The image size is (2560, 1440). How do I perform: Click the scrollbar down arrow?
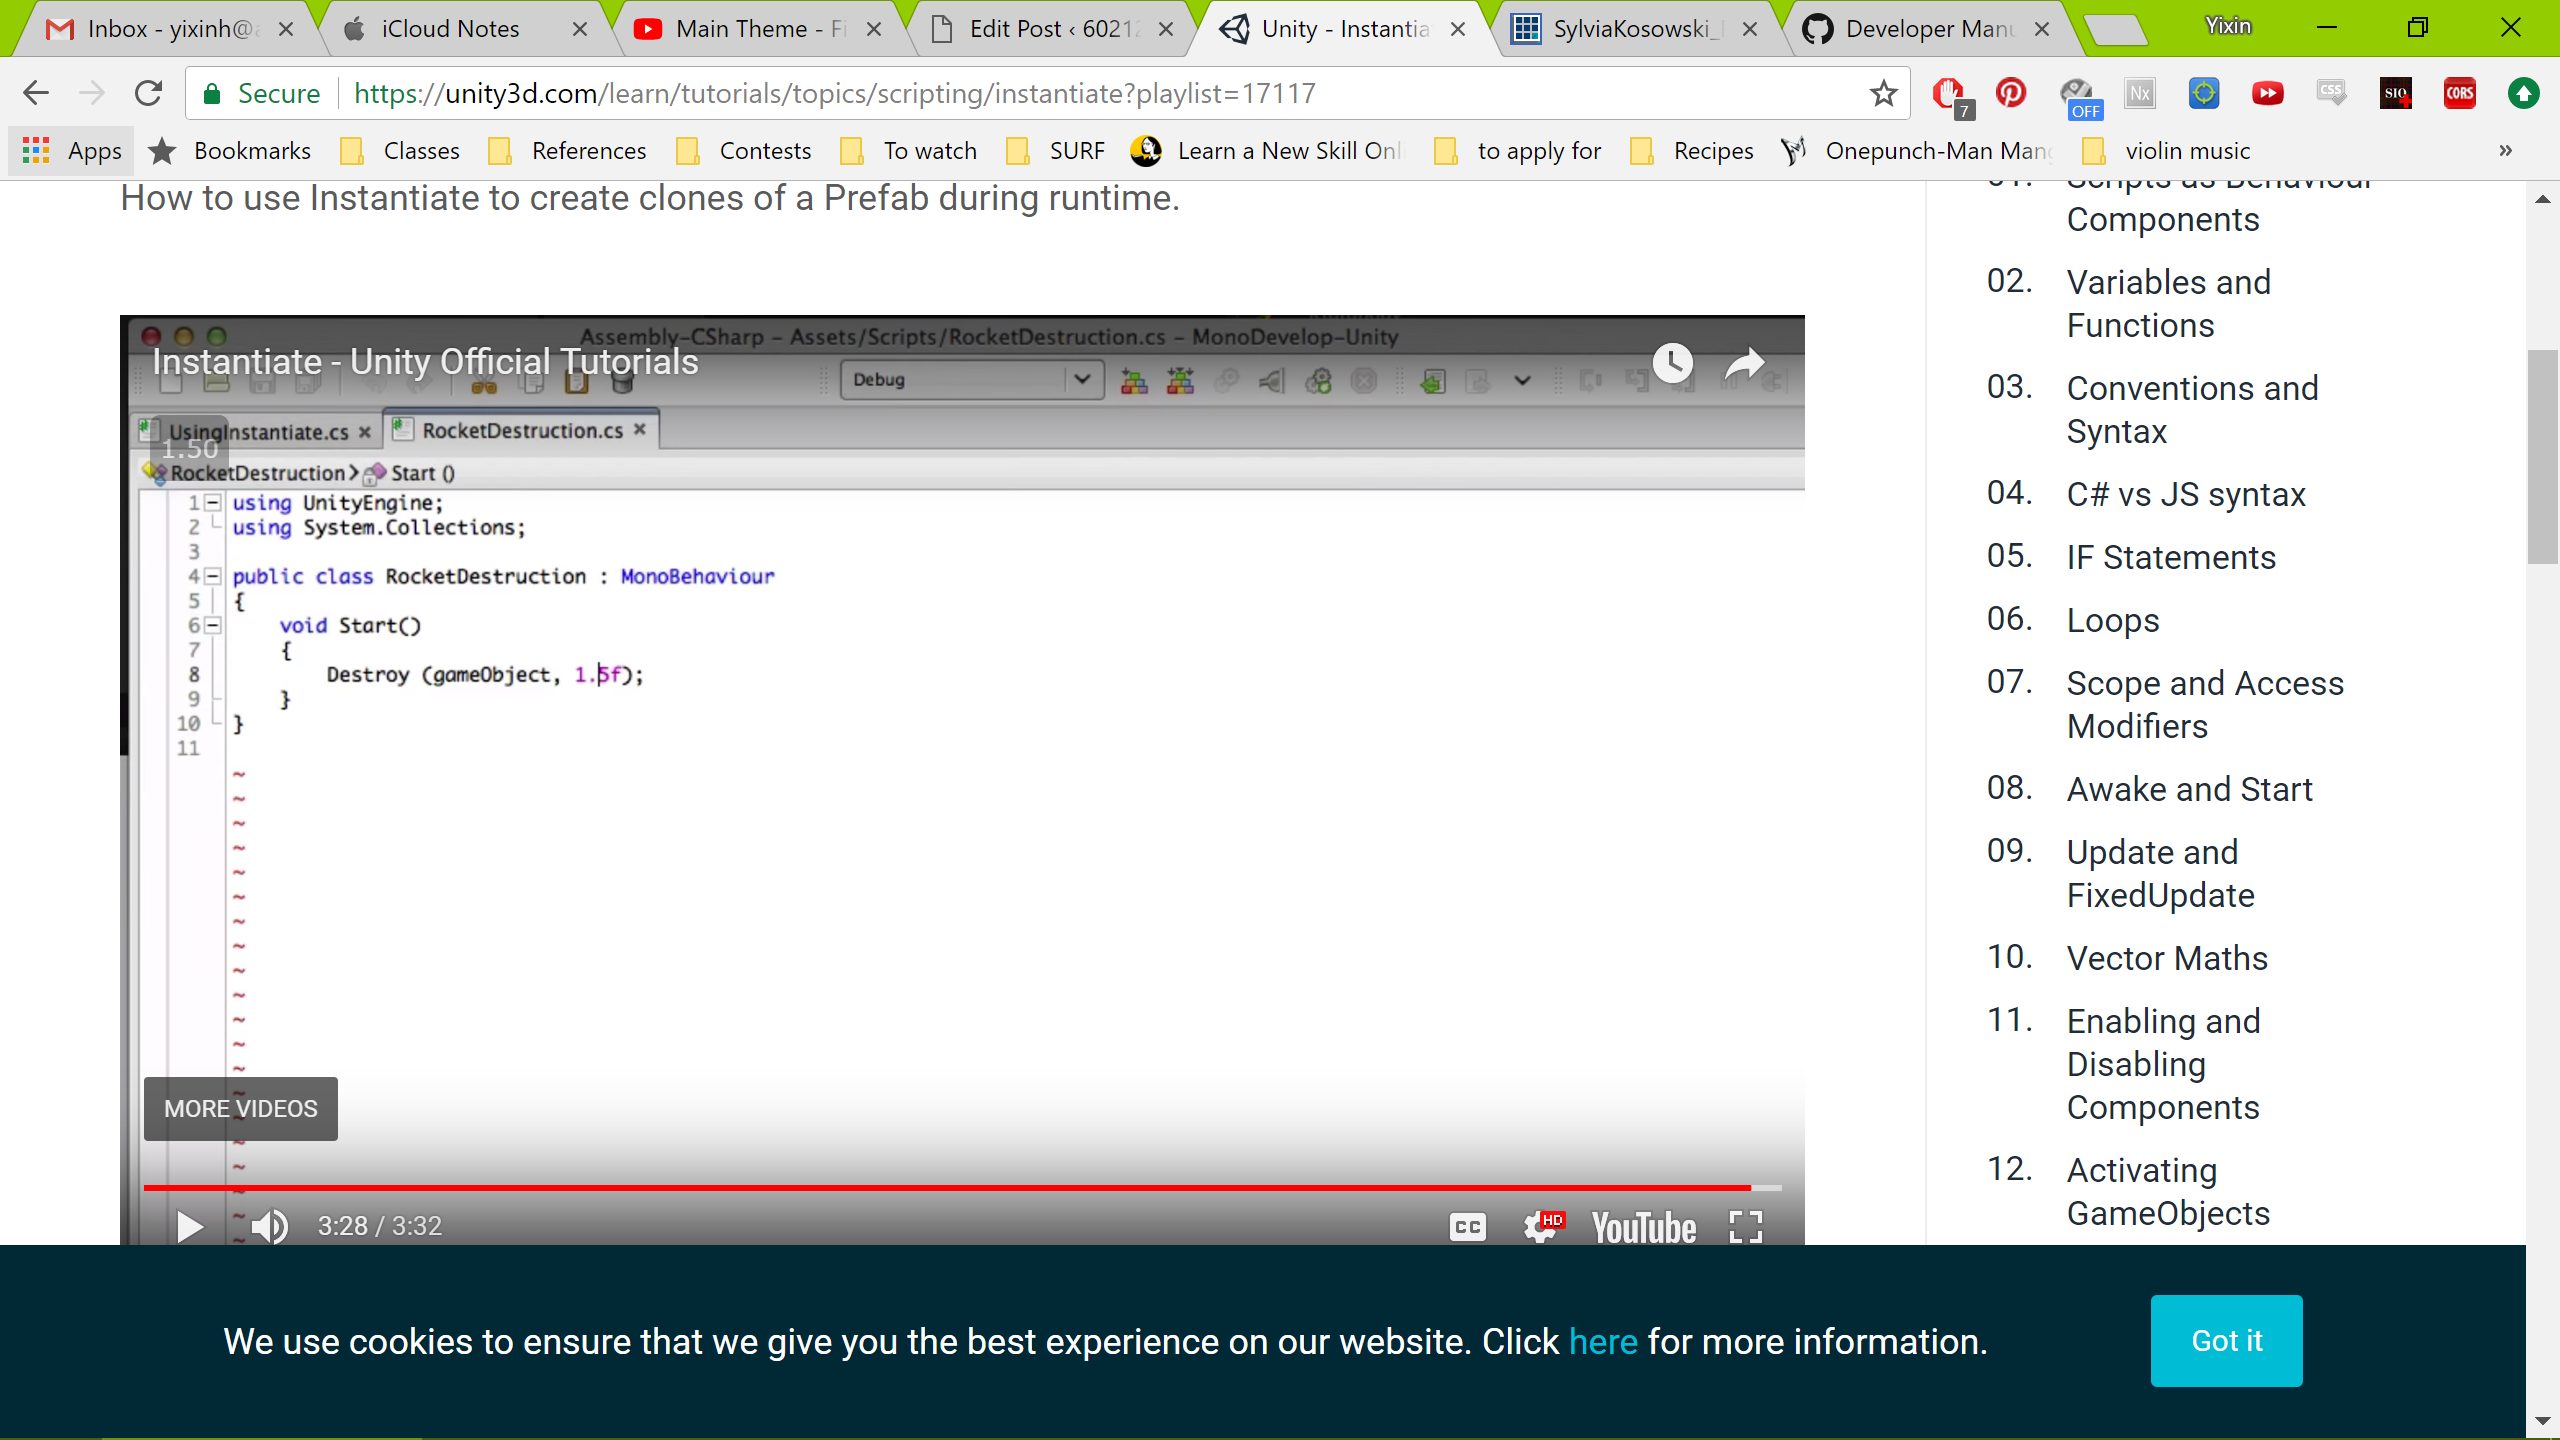click(2542, 1421)
